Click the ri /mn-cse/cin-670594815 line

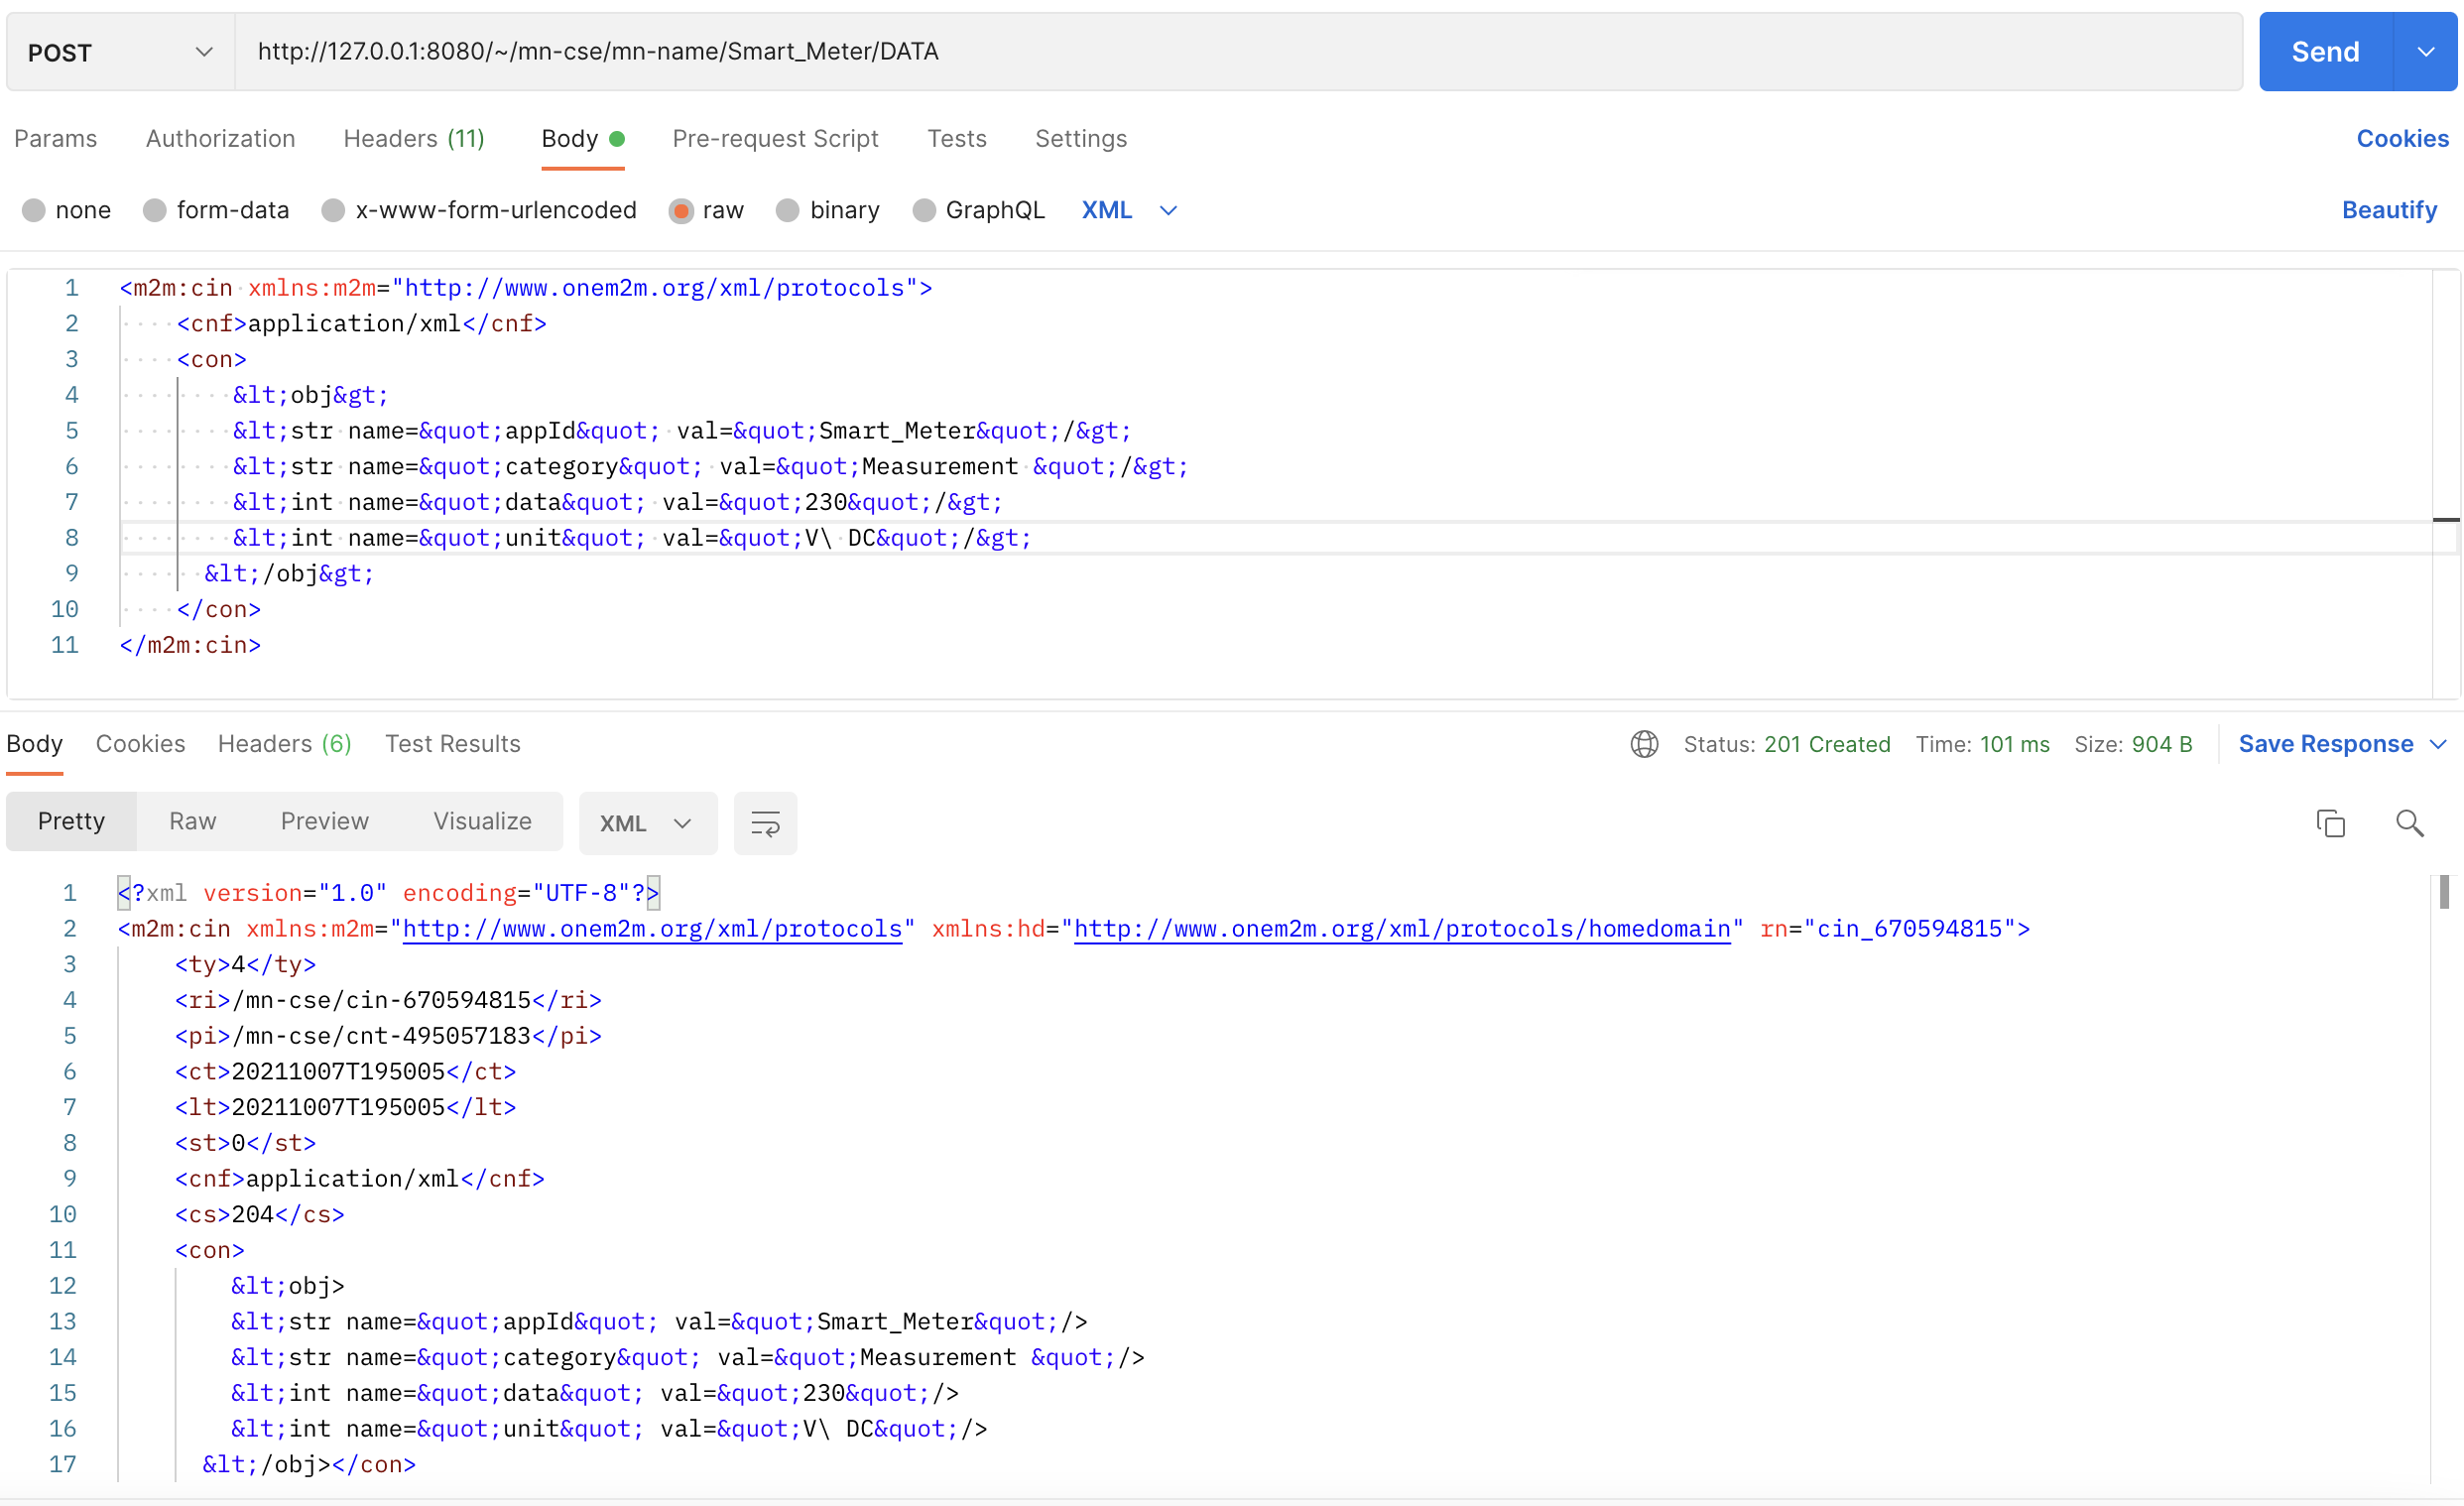coord(388,1000)
